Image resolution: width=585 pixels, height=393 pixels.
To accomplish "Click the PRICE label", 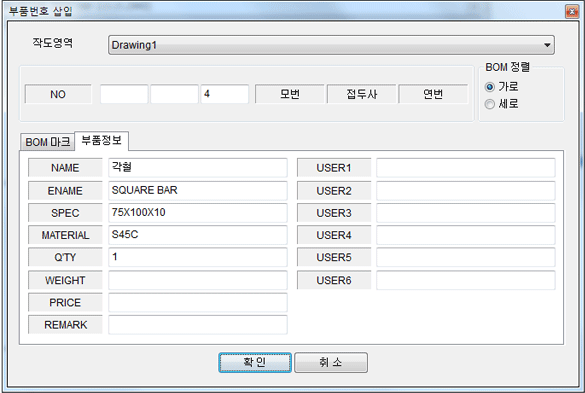I will click(65, 302).
